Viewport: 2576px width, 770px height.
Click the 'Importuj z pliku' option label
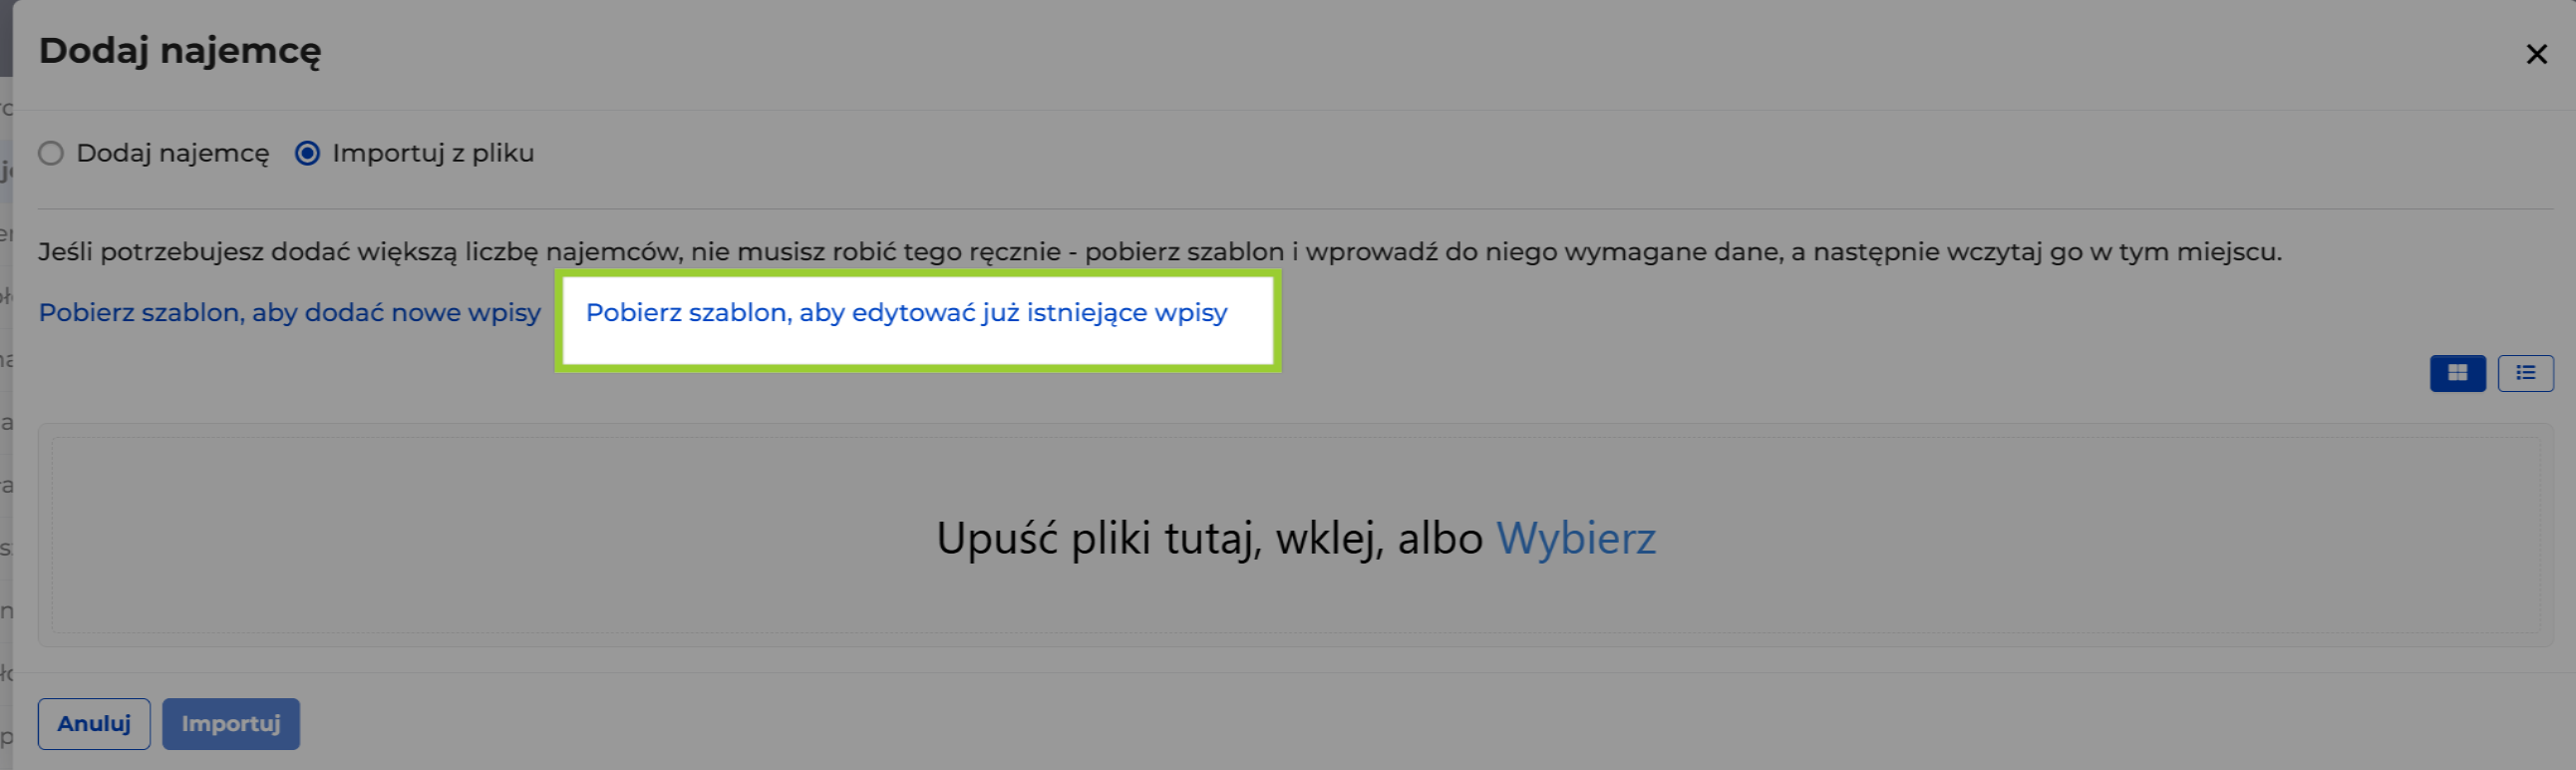pos(433,153)
